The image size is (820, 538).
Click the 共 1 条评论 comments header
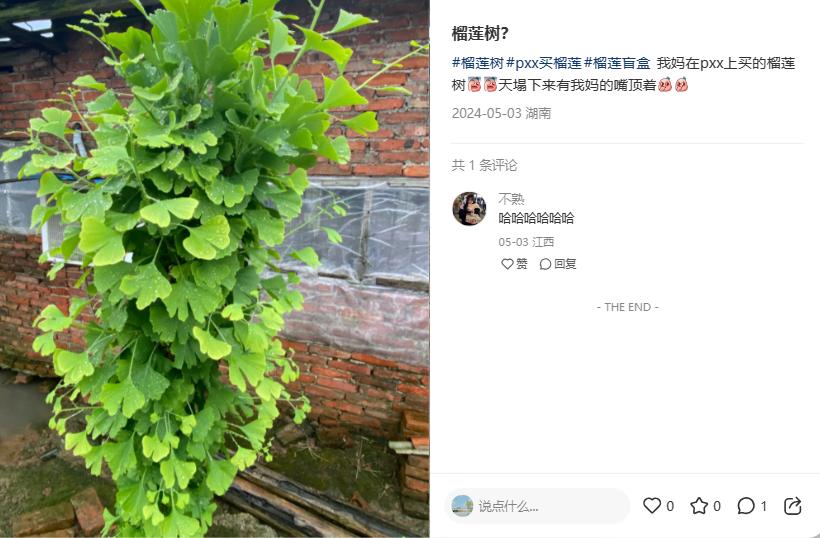484,165
